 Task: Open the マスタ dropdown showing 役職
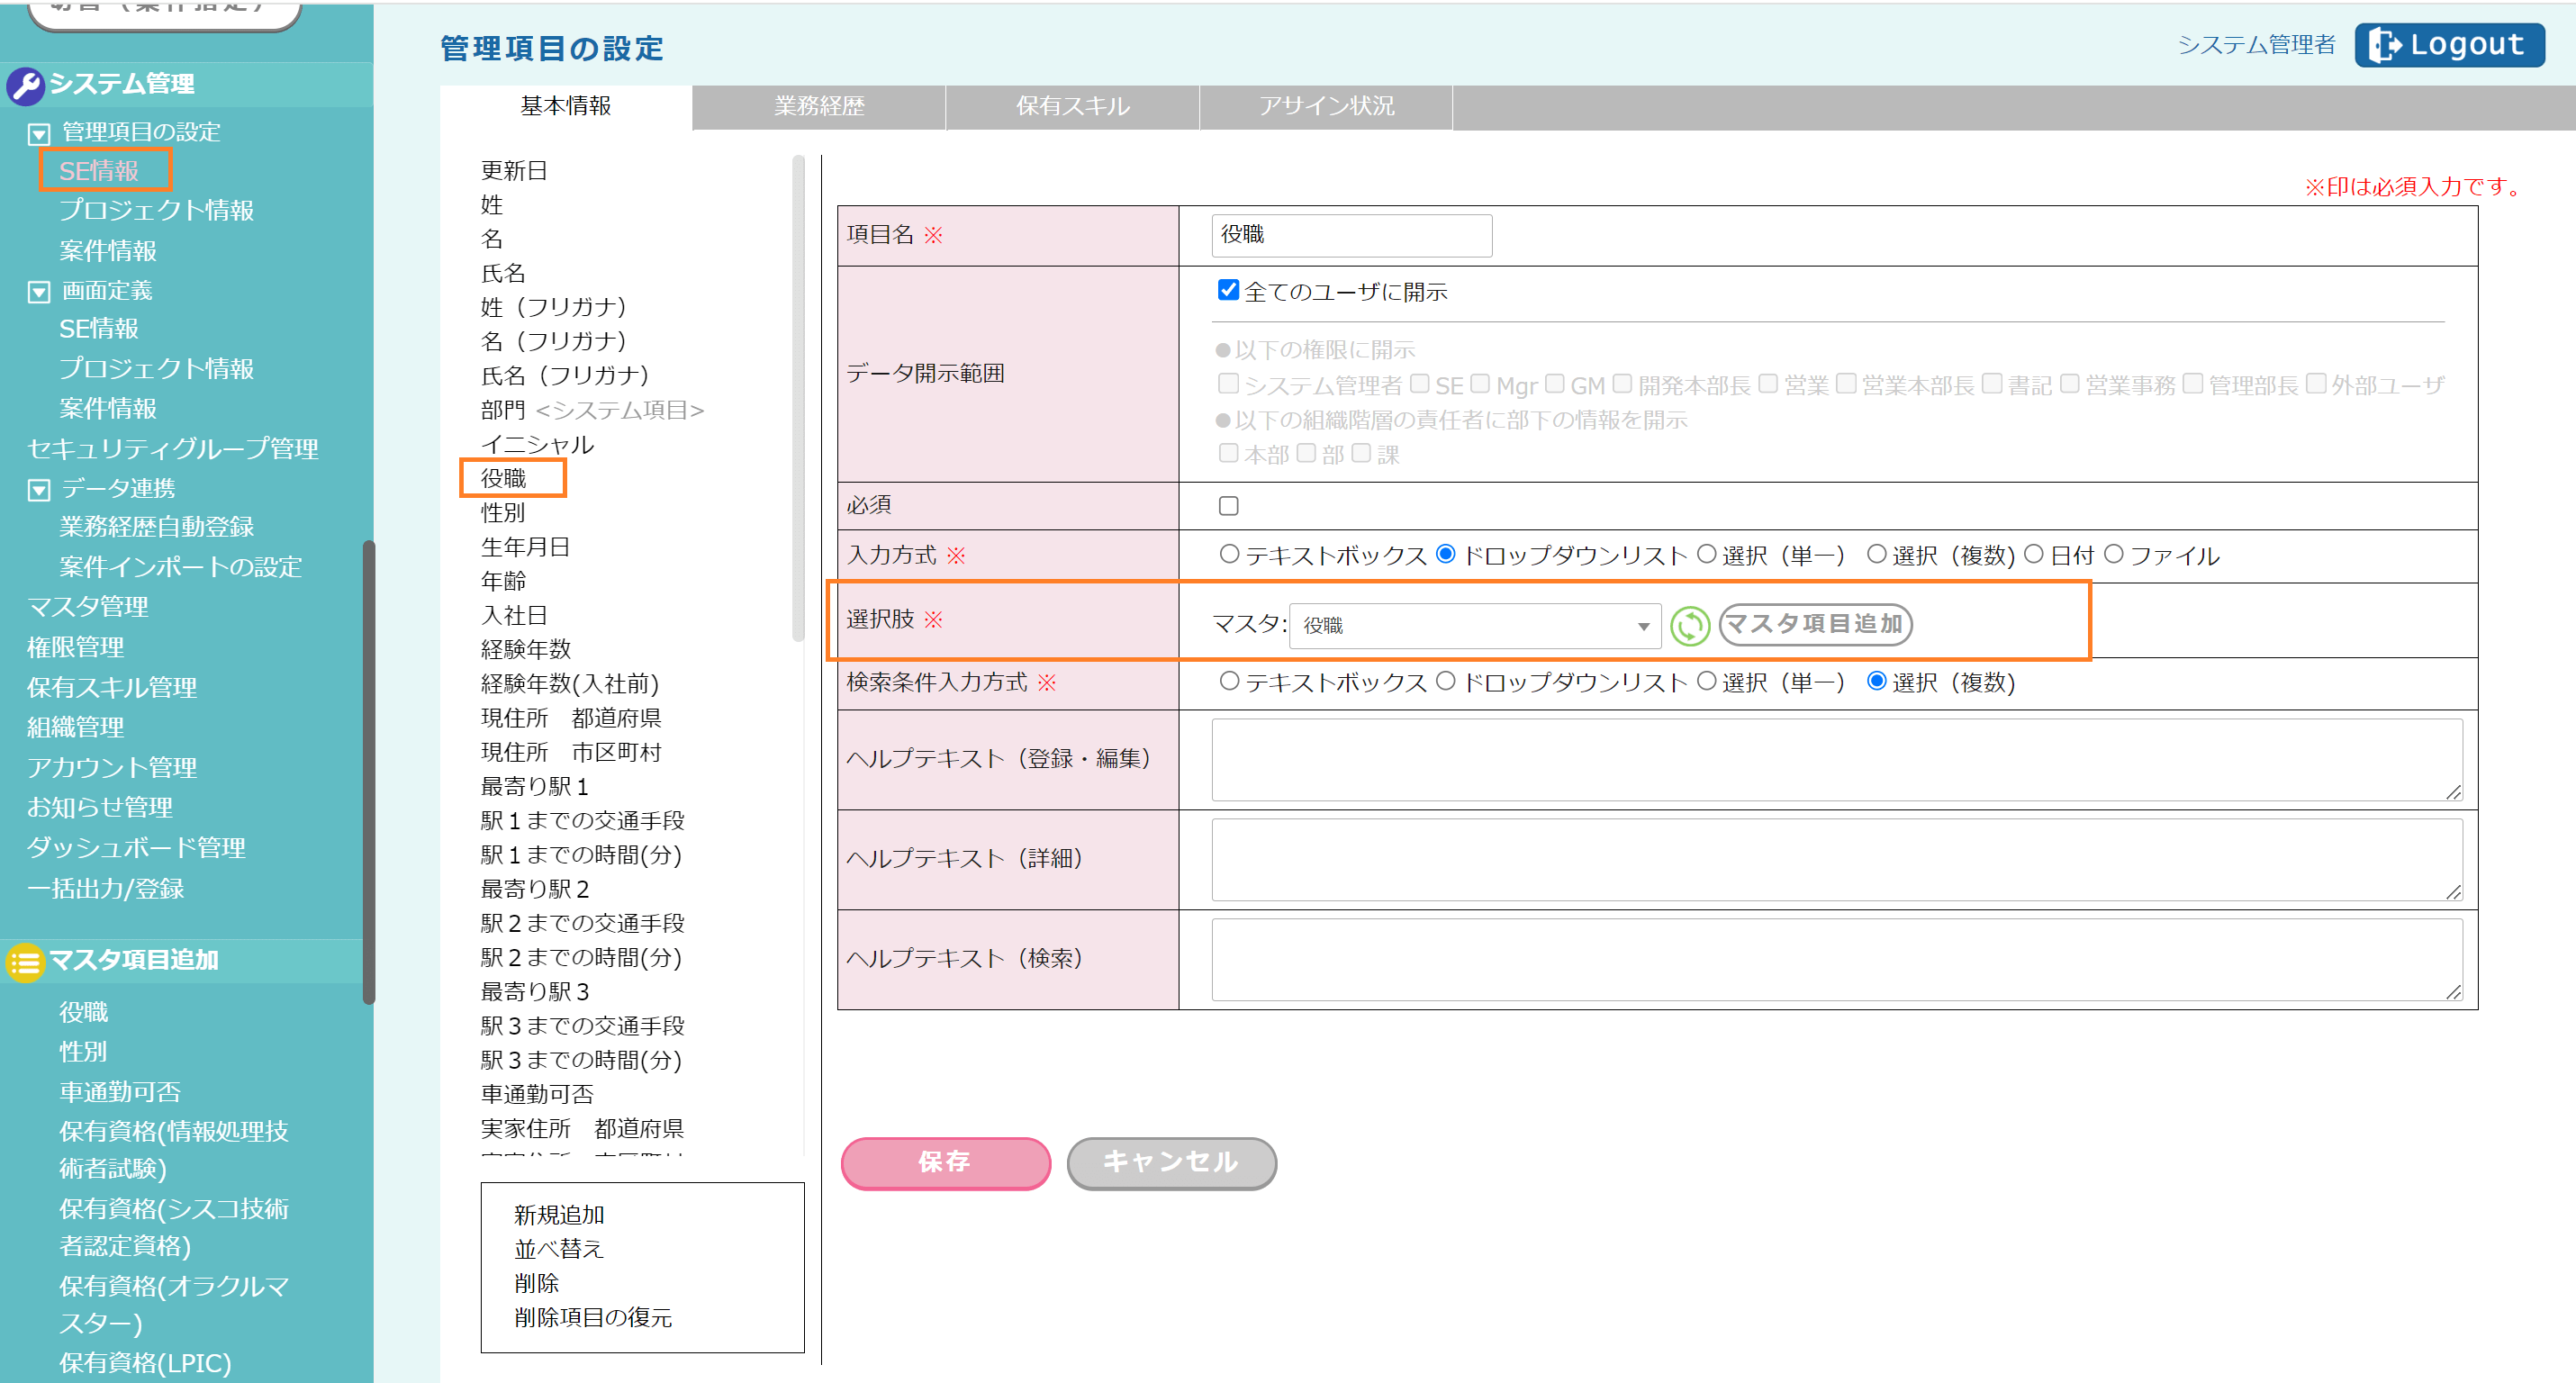coord(1474,626)
